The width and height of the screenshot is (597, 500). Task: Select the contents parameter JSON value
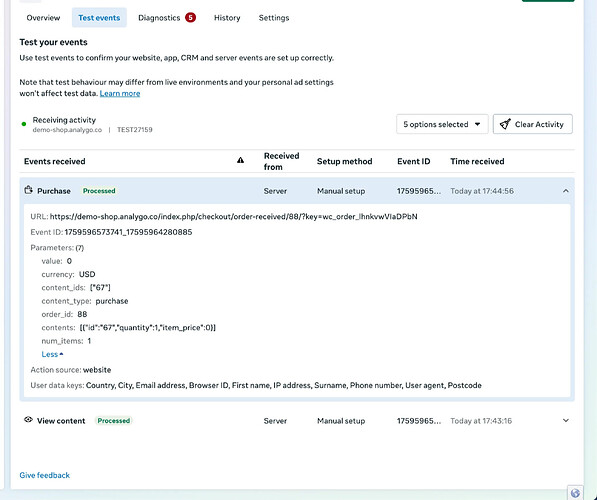pyautogui.click(x=148, y=327)
